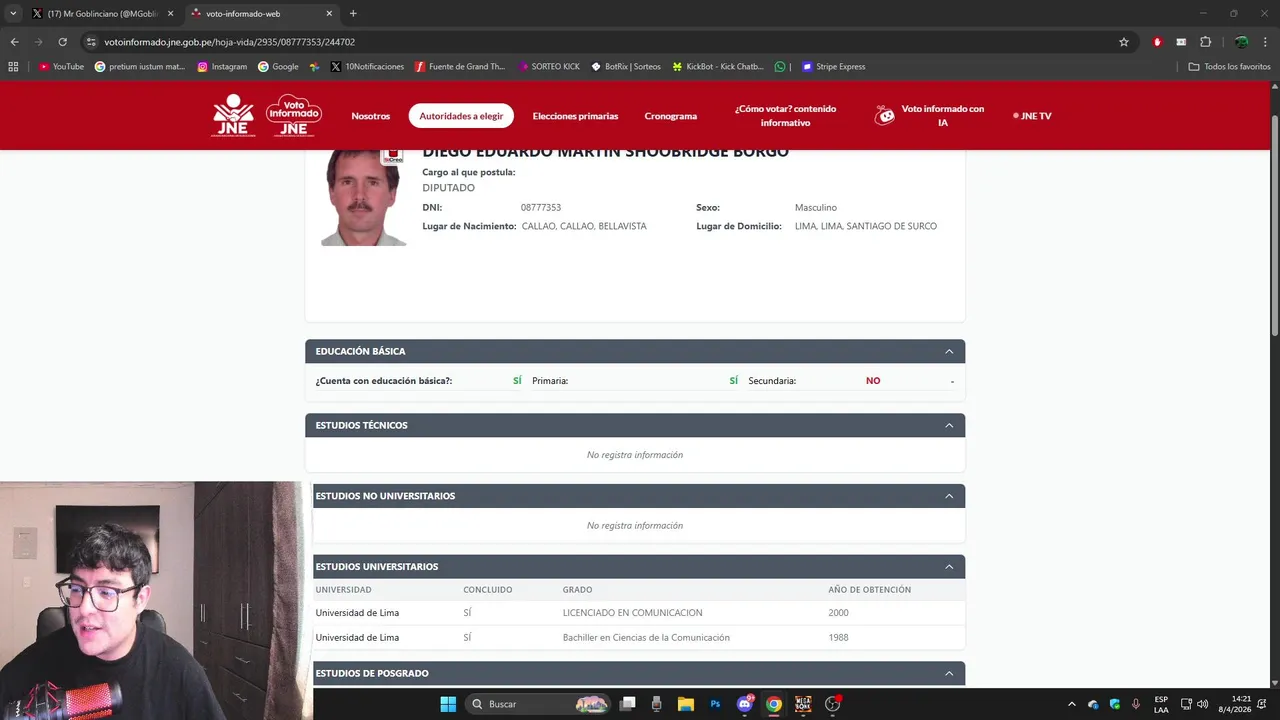Click the volume icon in system tray
The height and width of the screenshot is (720, 1280).
click(1202, 704)
